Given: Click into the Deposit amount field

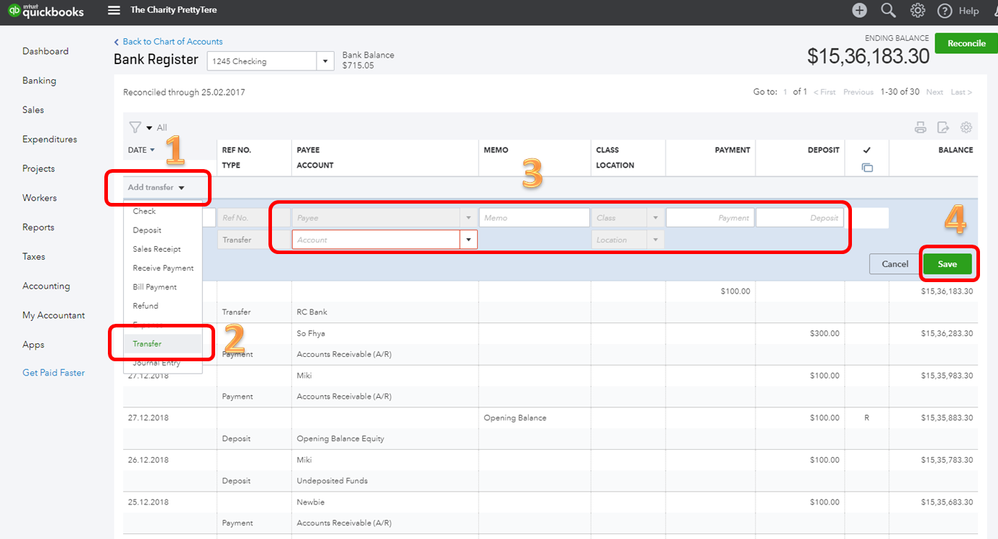Looking at the screenshot, I should pos(800,218).
